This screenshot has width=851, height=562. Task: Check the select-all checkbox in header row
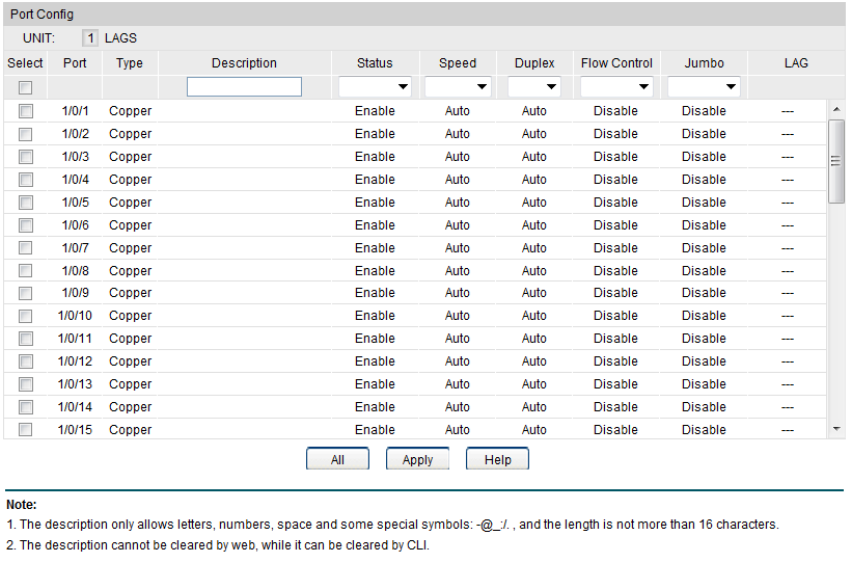click(25, 88)
